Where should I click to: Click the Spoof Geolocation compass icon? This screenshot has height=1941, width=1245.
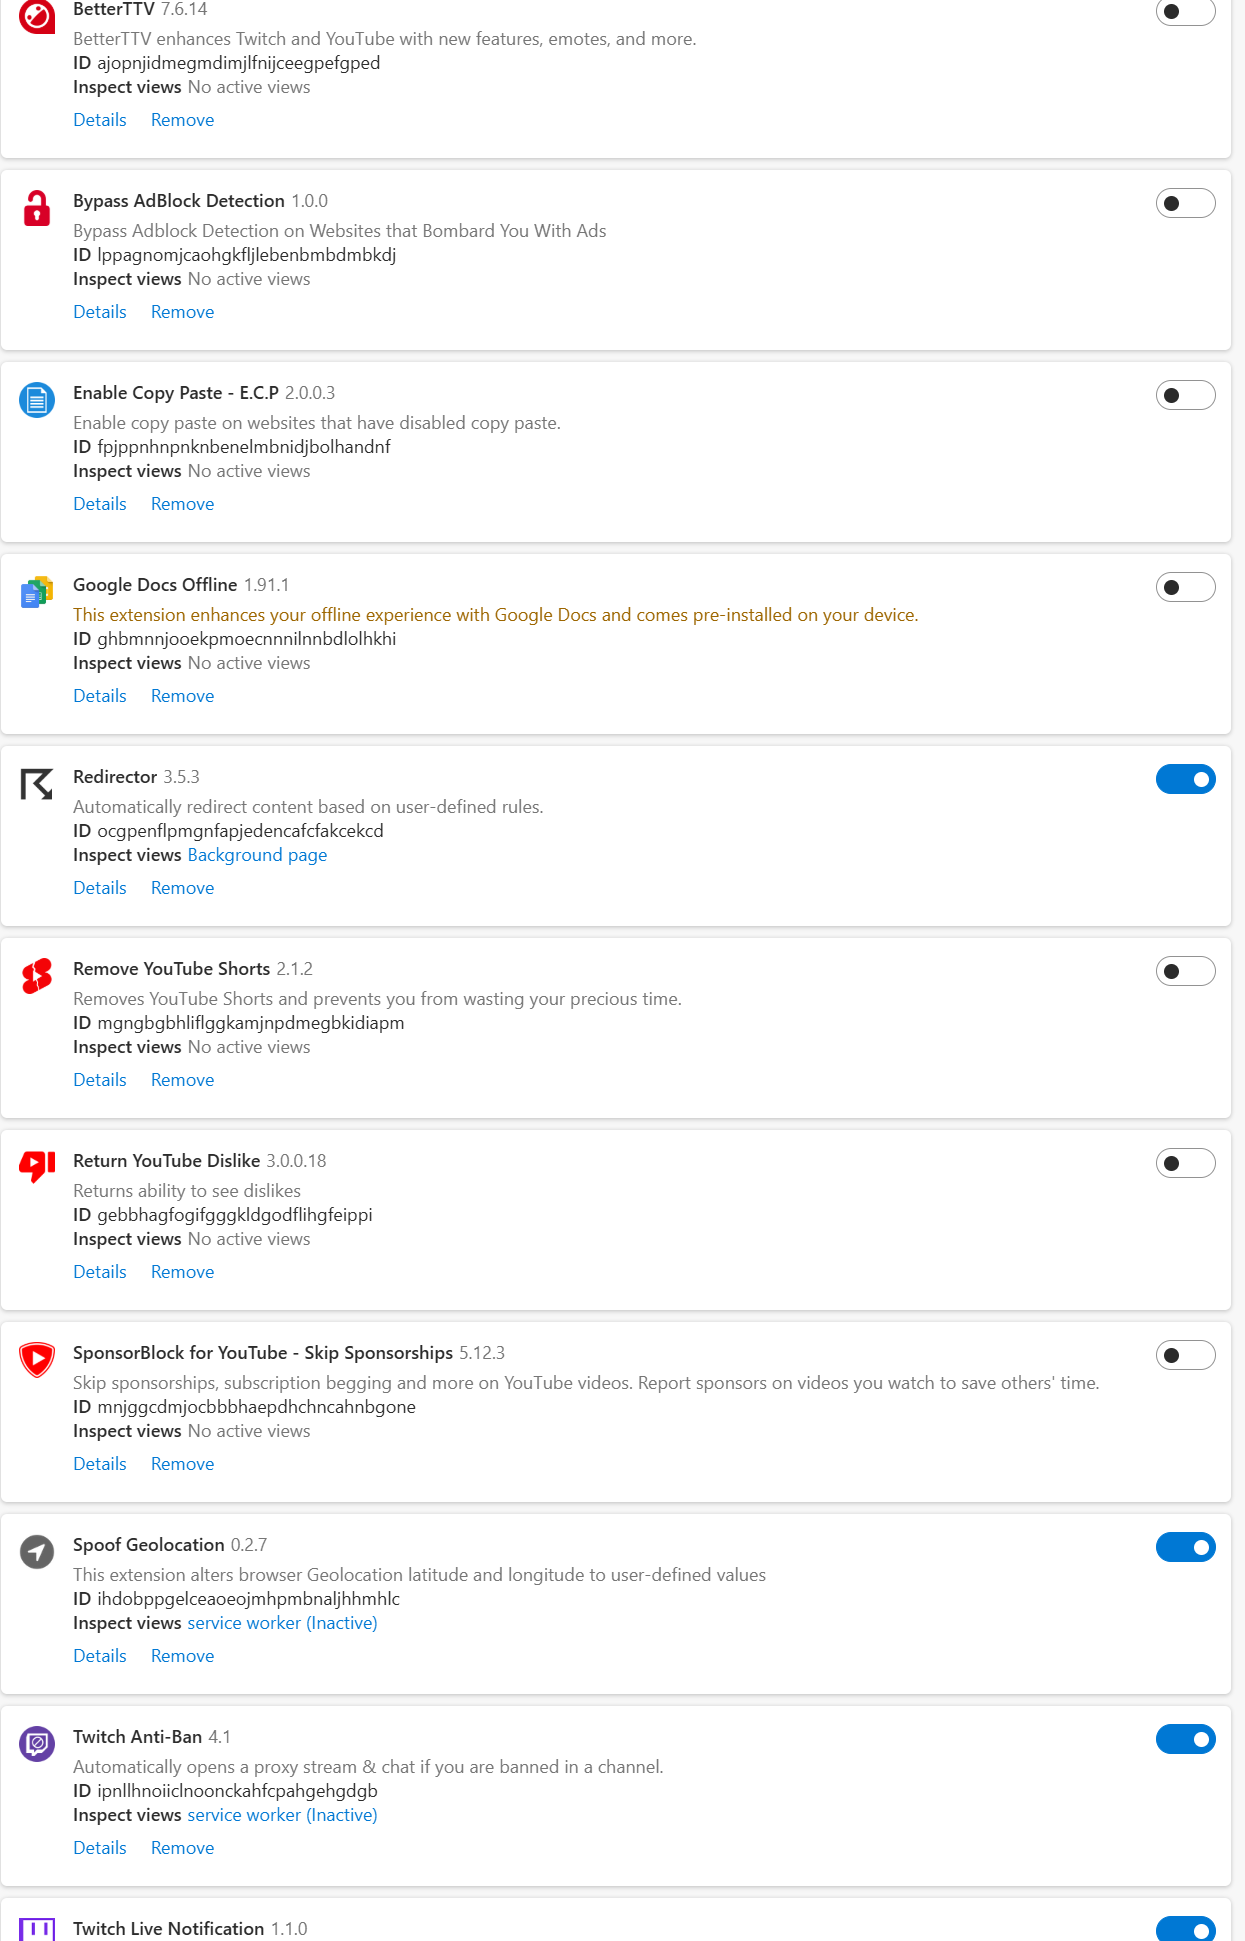[x=37, y=1552]
